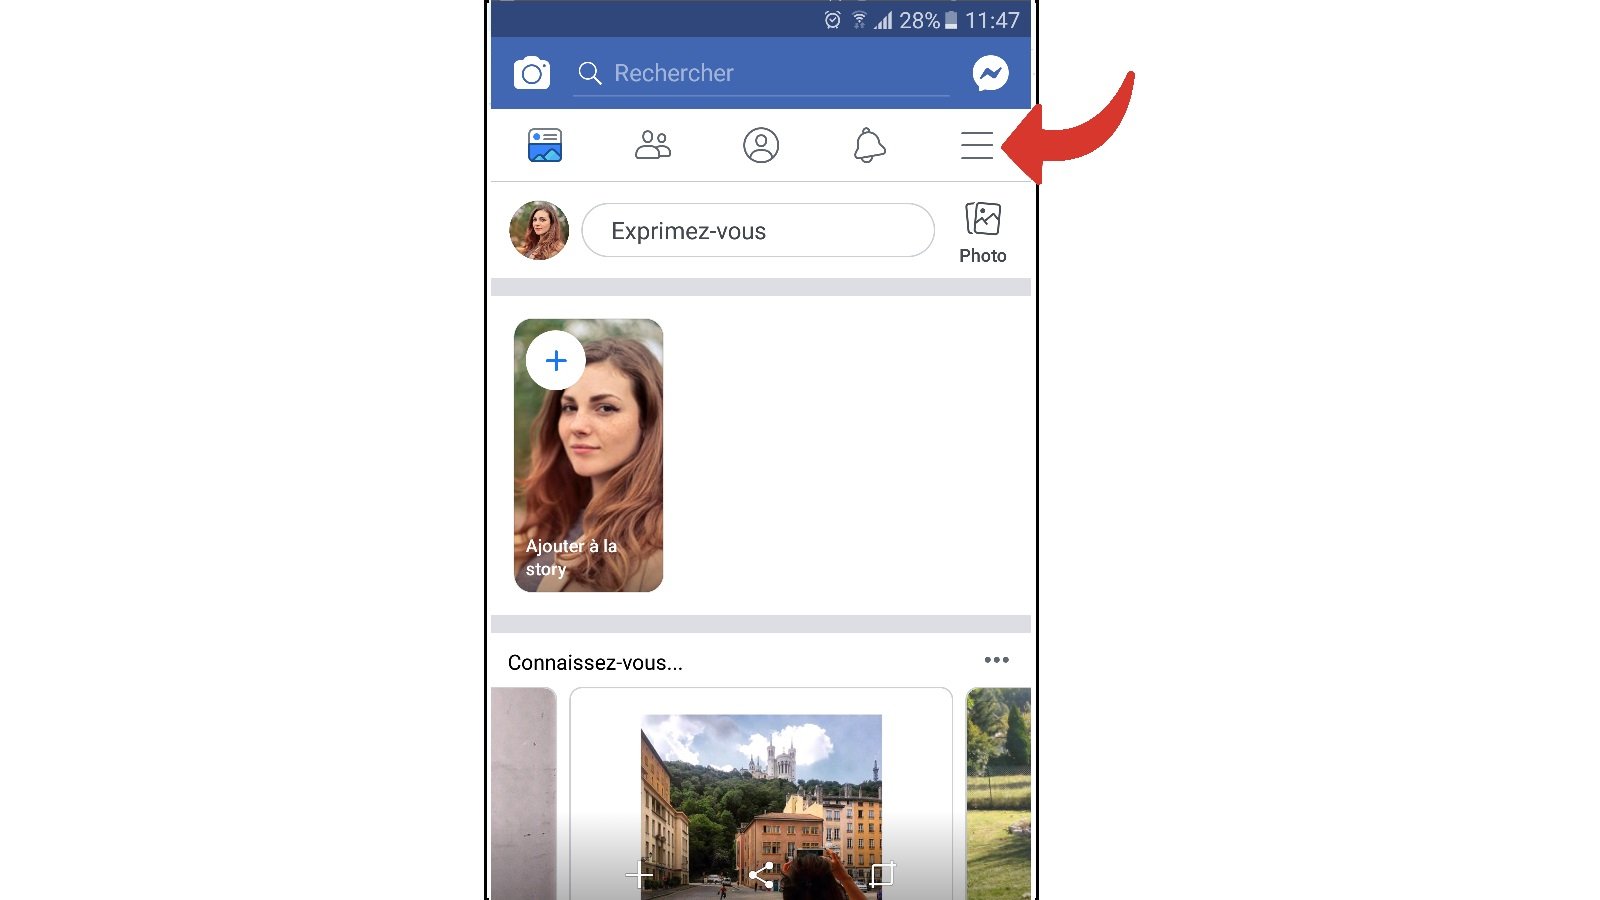
Task: Open the hamburger menu
Action: 977,145
